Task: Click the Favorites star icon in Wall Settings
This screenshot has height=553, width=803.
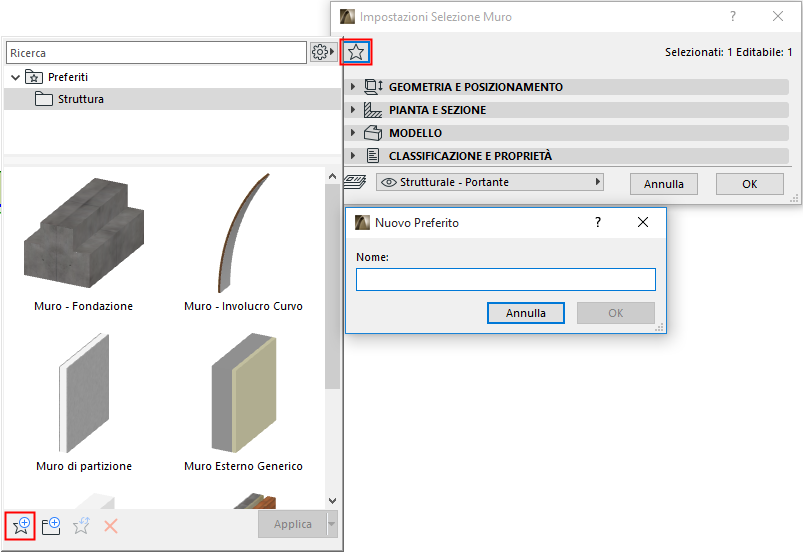Action: click(356, 52)
